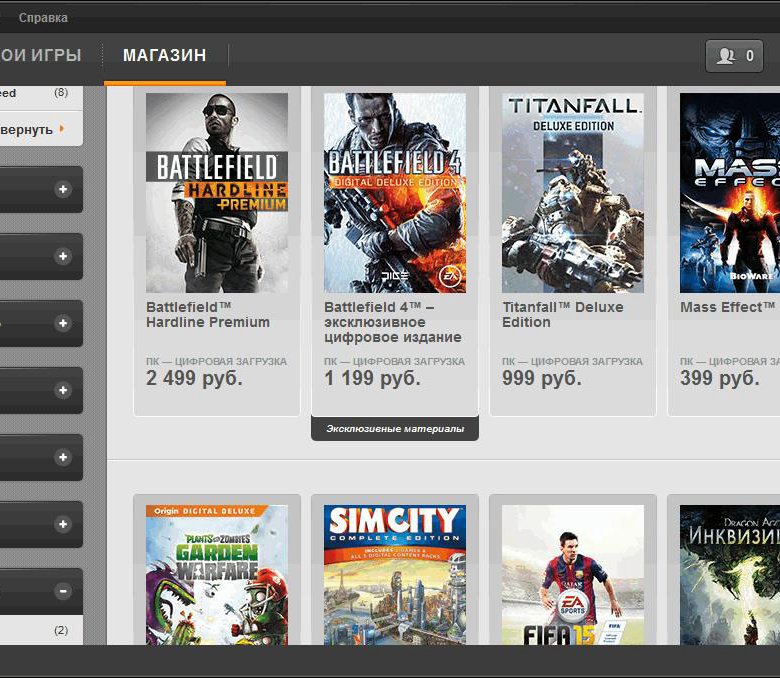Click the 399 руб. price
The height and width of the screenshot is (678, 780).
point(720,379)
